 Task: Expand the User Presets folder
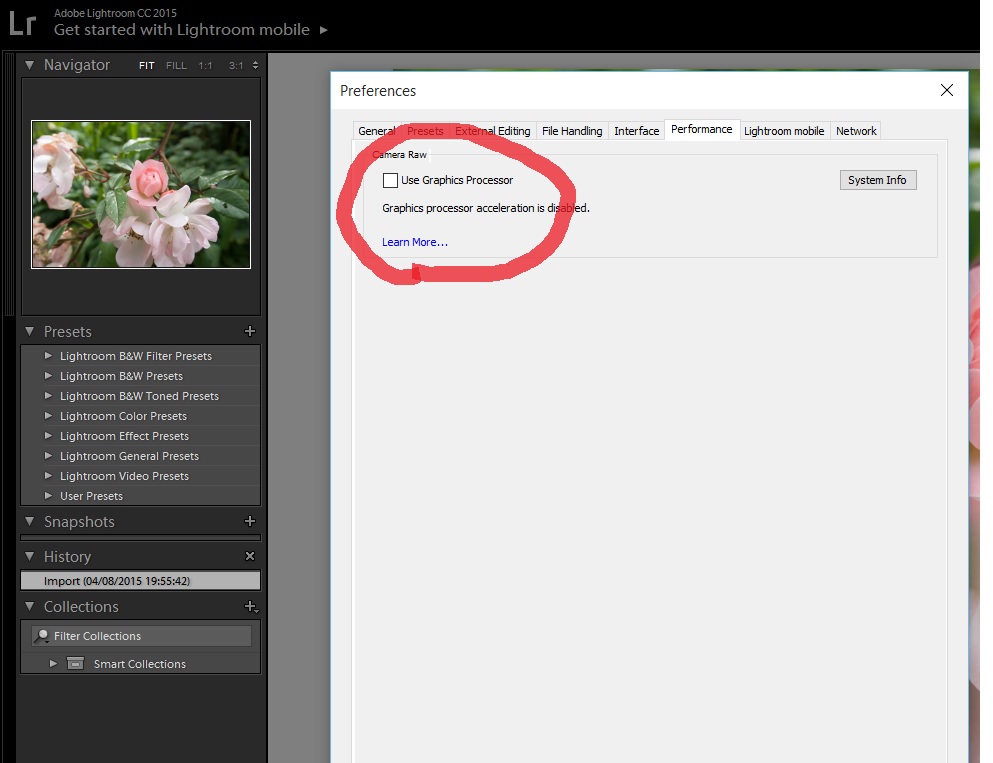48,496
